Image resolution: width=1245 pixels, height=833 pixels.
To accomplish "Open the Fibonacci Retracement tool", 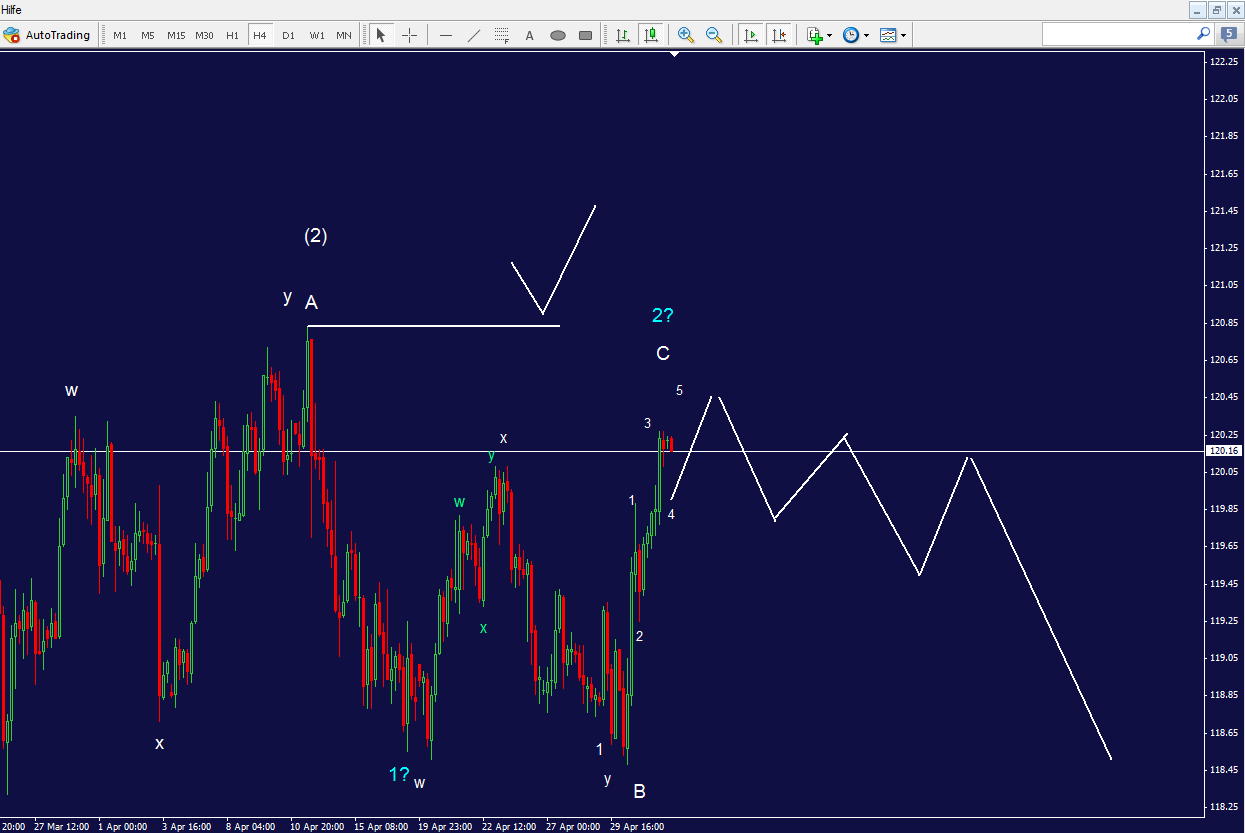I will (x=501, y=34).
